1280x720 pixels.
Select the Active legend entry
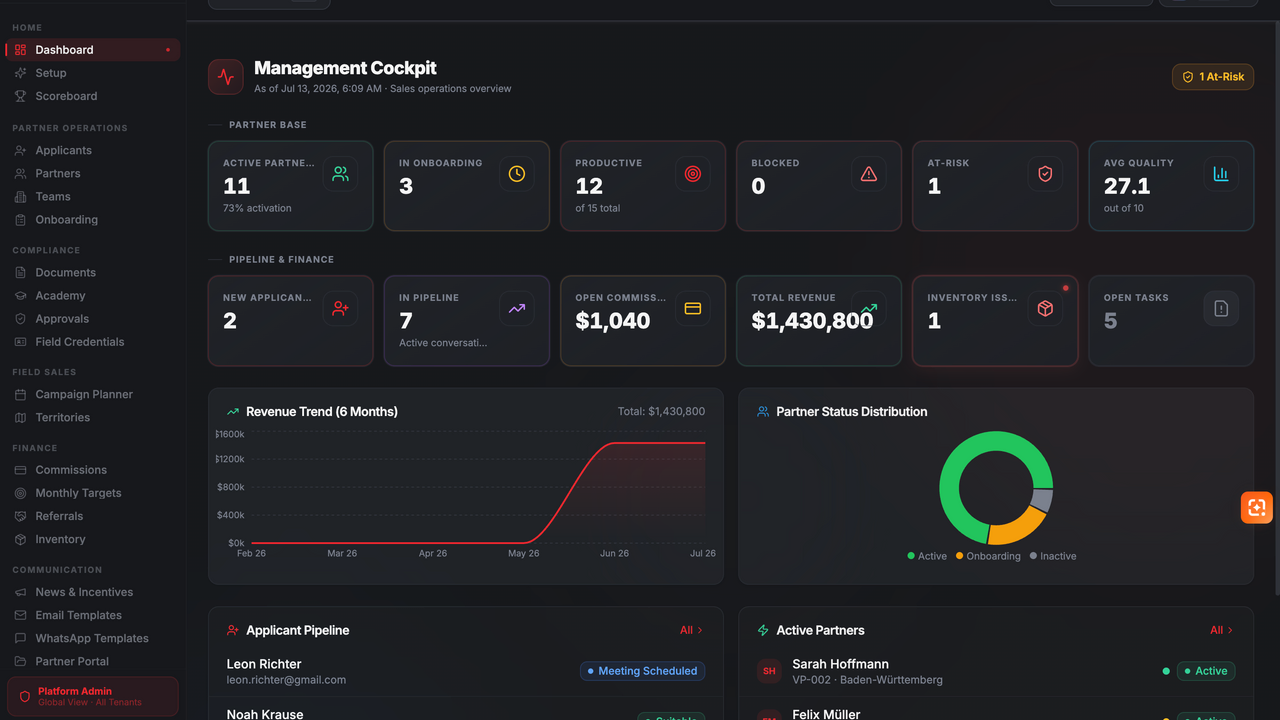coord(927,556)
